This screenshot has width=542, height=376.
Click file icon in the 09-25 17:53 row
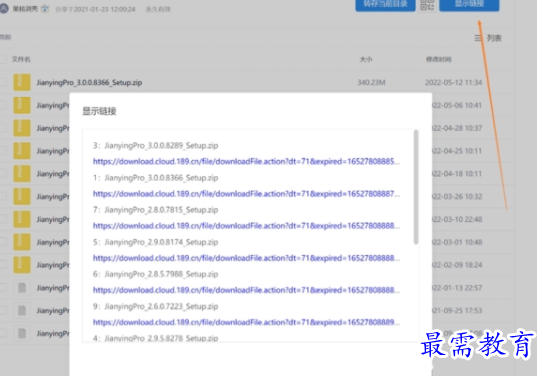(x=22, y=310)
